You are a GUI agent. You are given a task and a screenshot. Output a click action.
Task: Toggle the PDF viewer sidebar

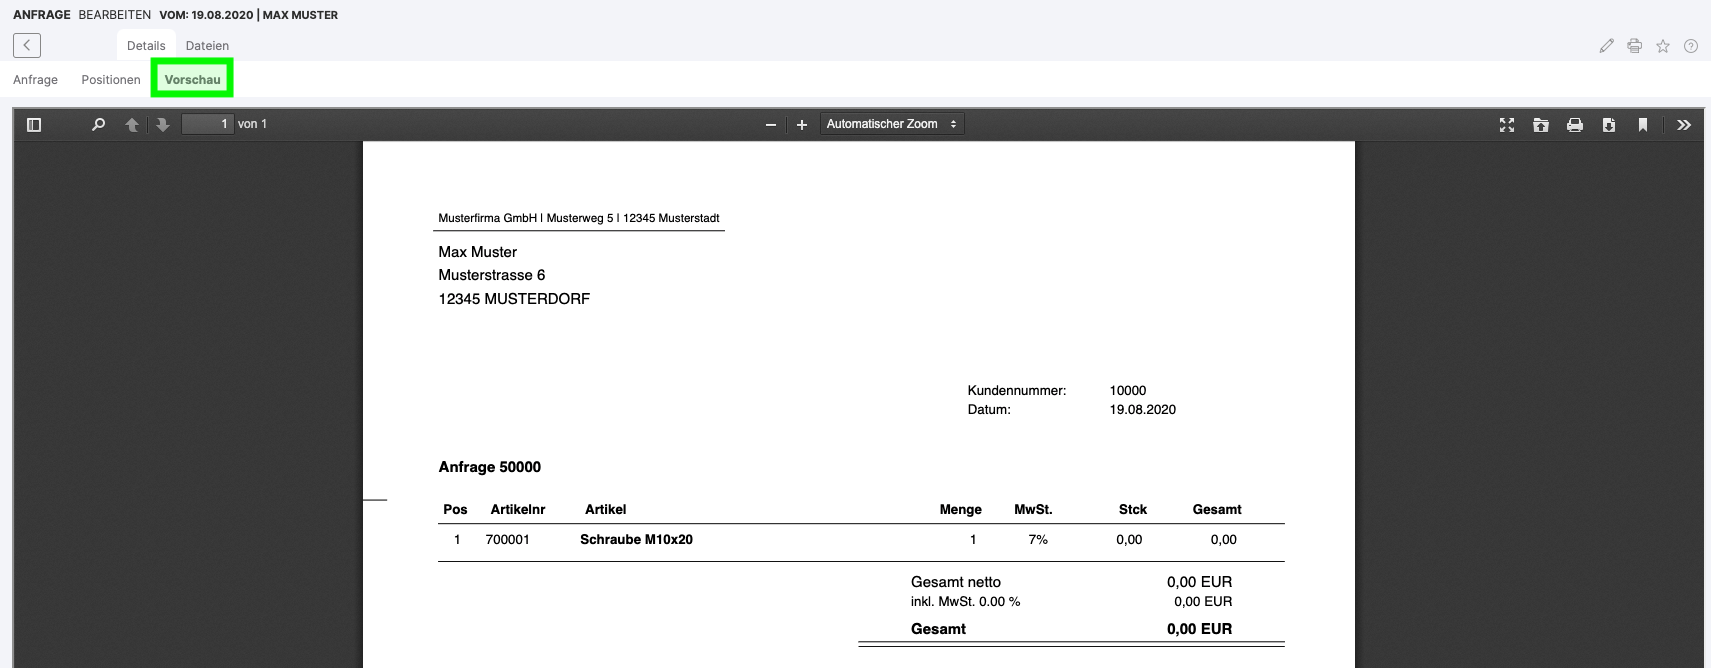34,125
